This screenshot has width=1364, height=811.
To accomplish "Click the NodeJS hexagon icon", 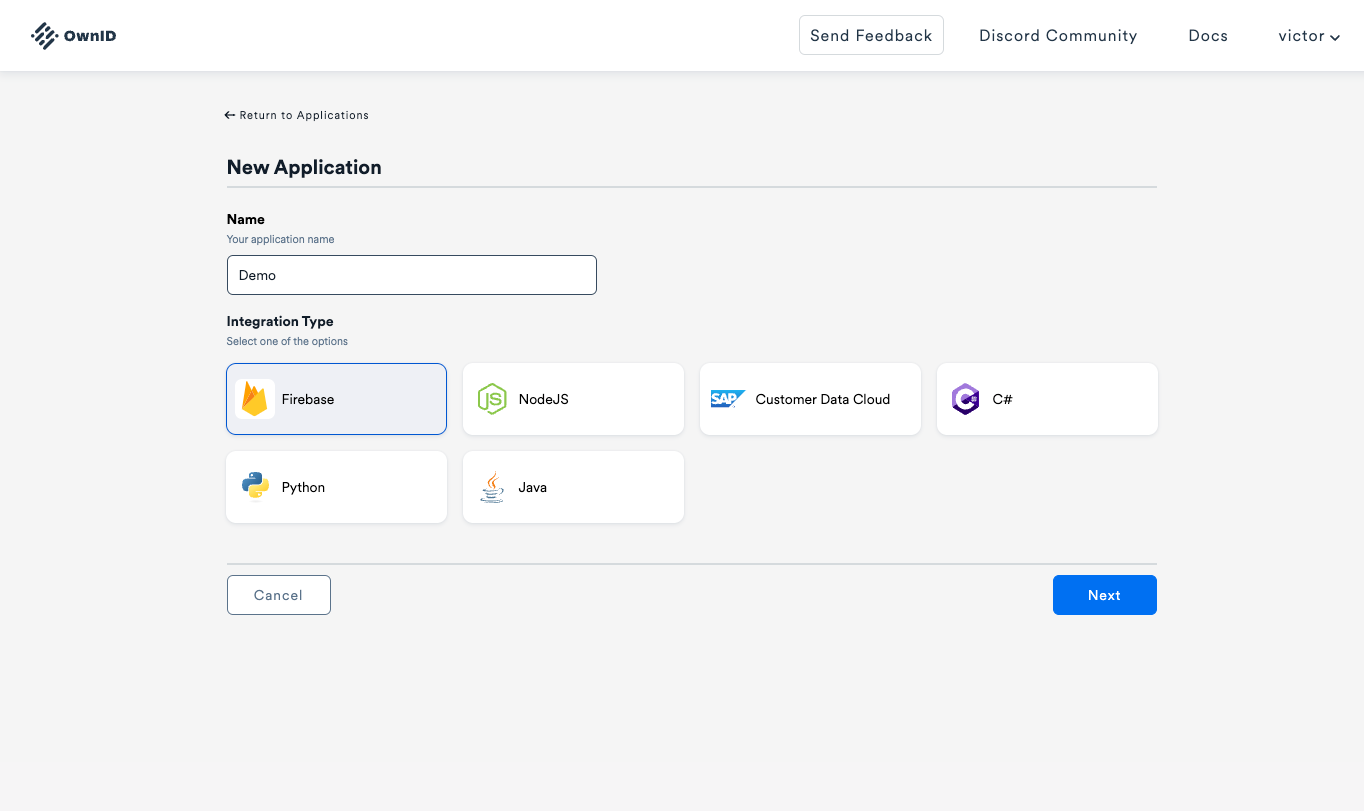I will [492, 399].
